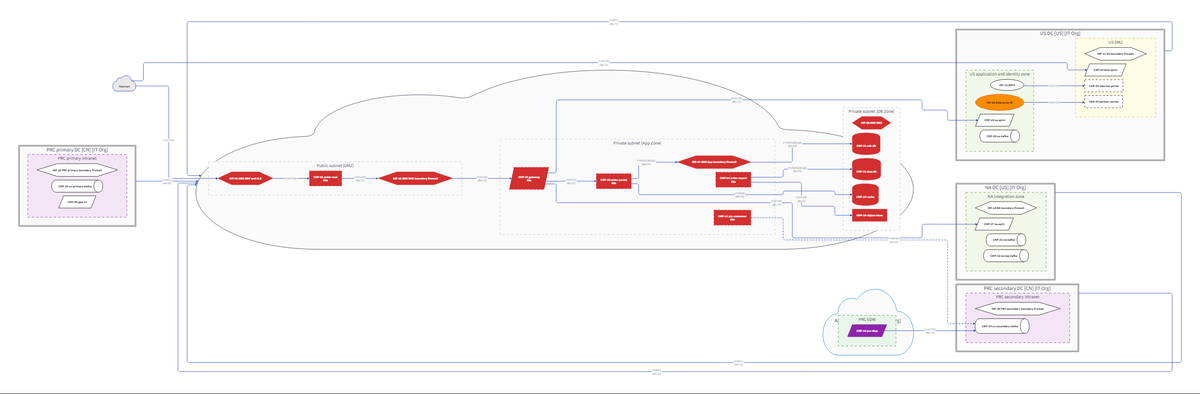This screenshot has height=394, width=1200.
Task: Click the 'PRC primary DC [CN] [IT Org]' title
Action: (x=77, y=149)
